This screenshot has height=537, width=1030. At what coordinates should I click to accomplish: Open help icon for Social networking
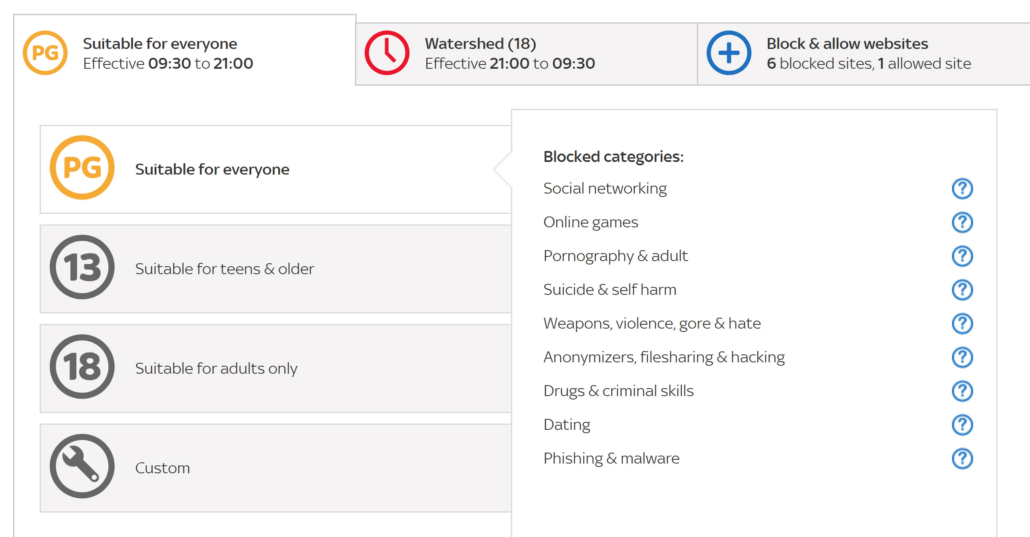tap(962, 189)
